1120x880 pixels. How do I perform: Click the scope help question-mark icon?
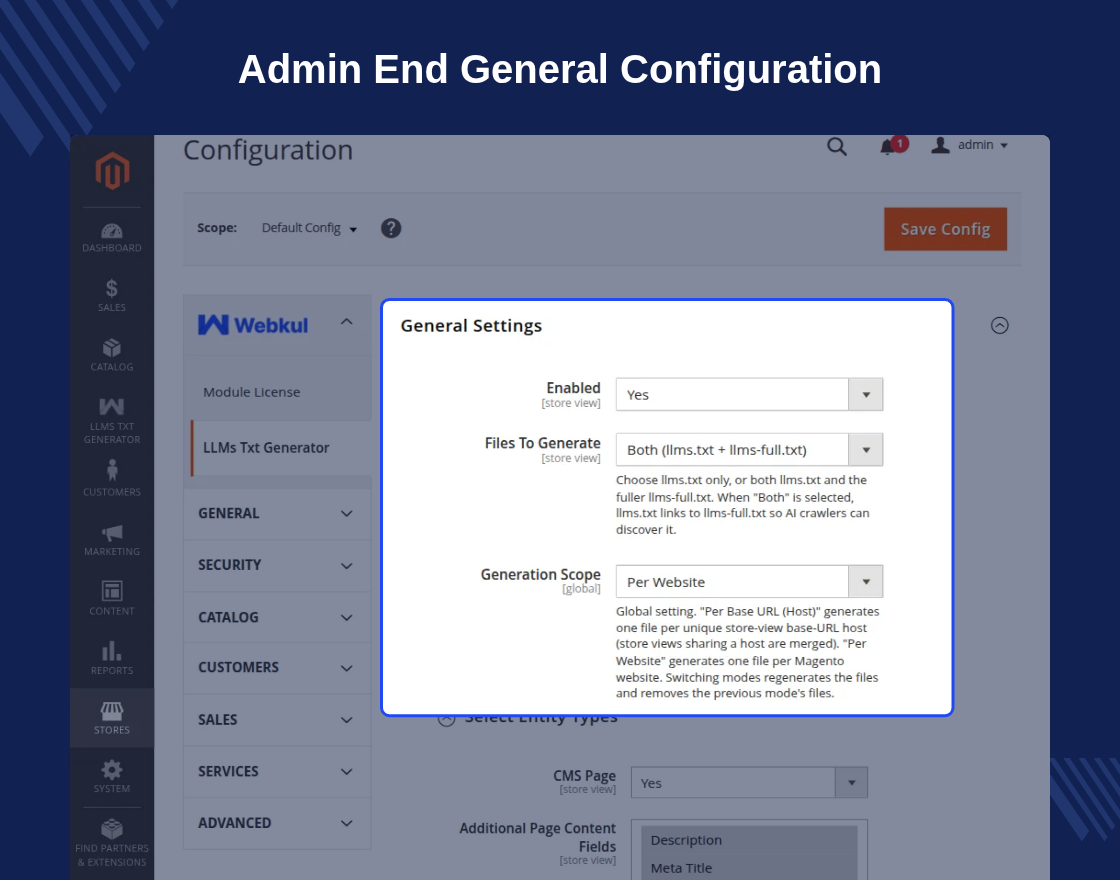[391, 229]
